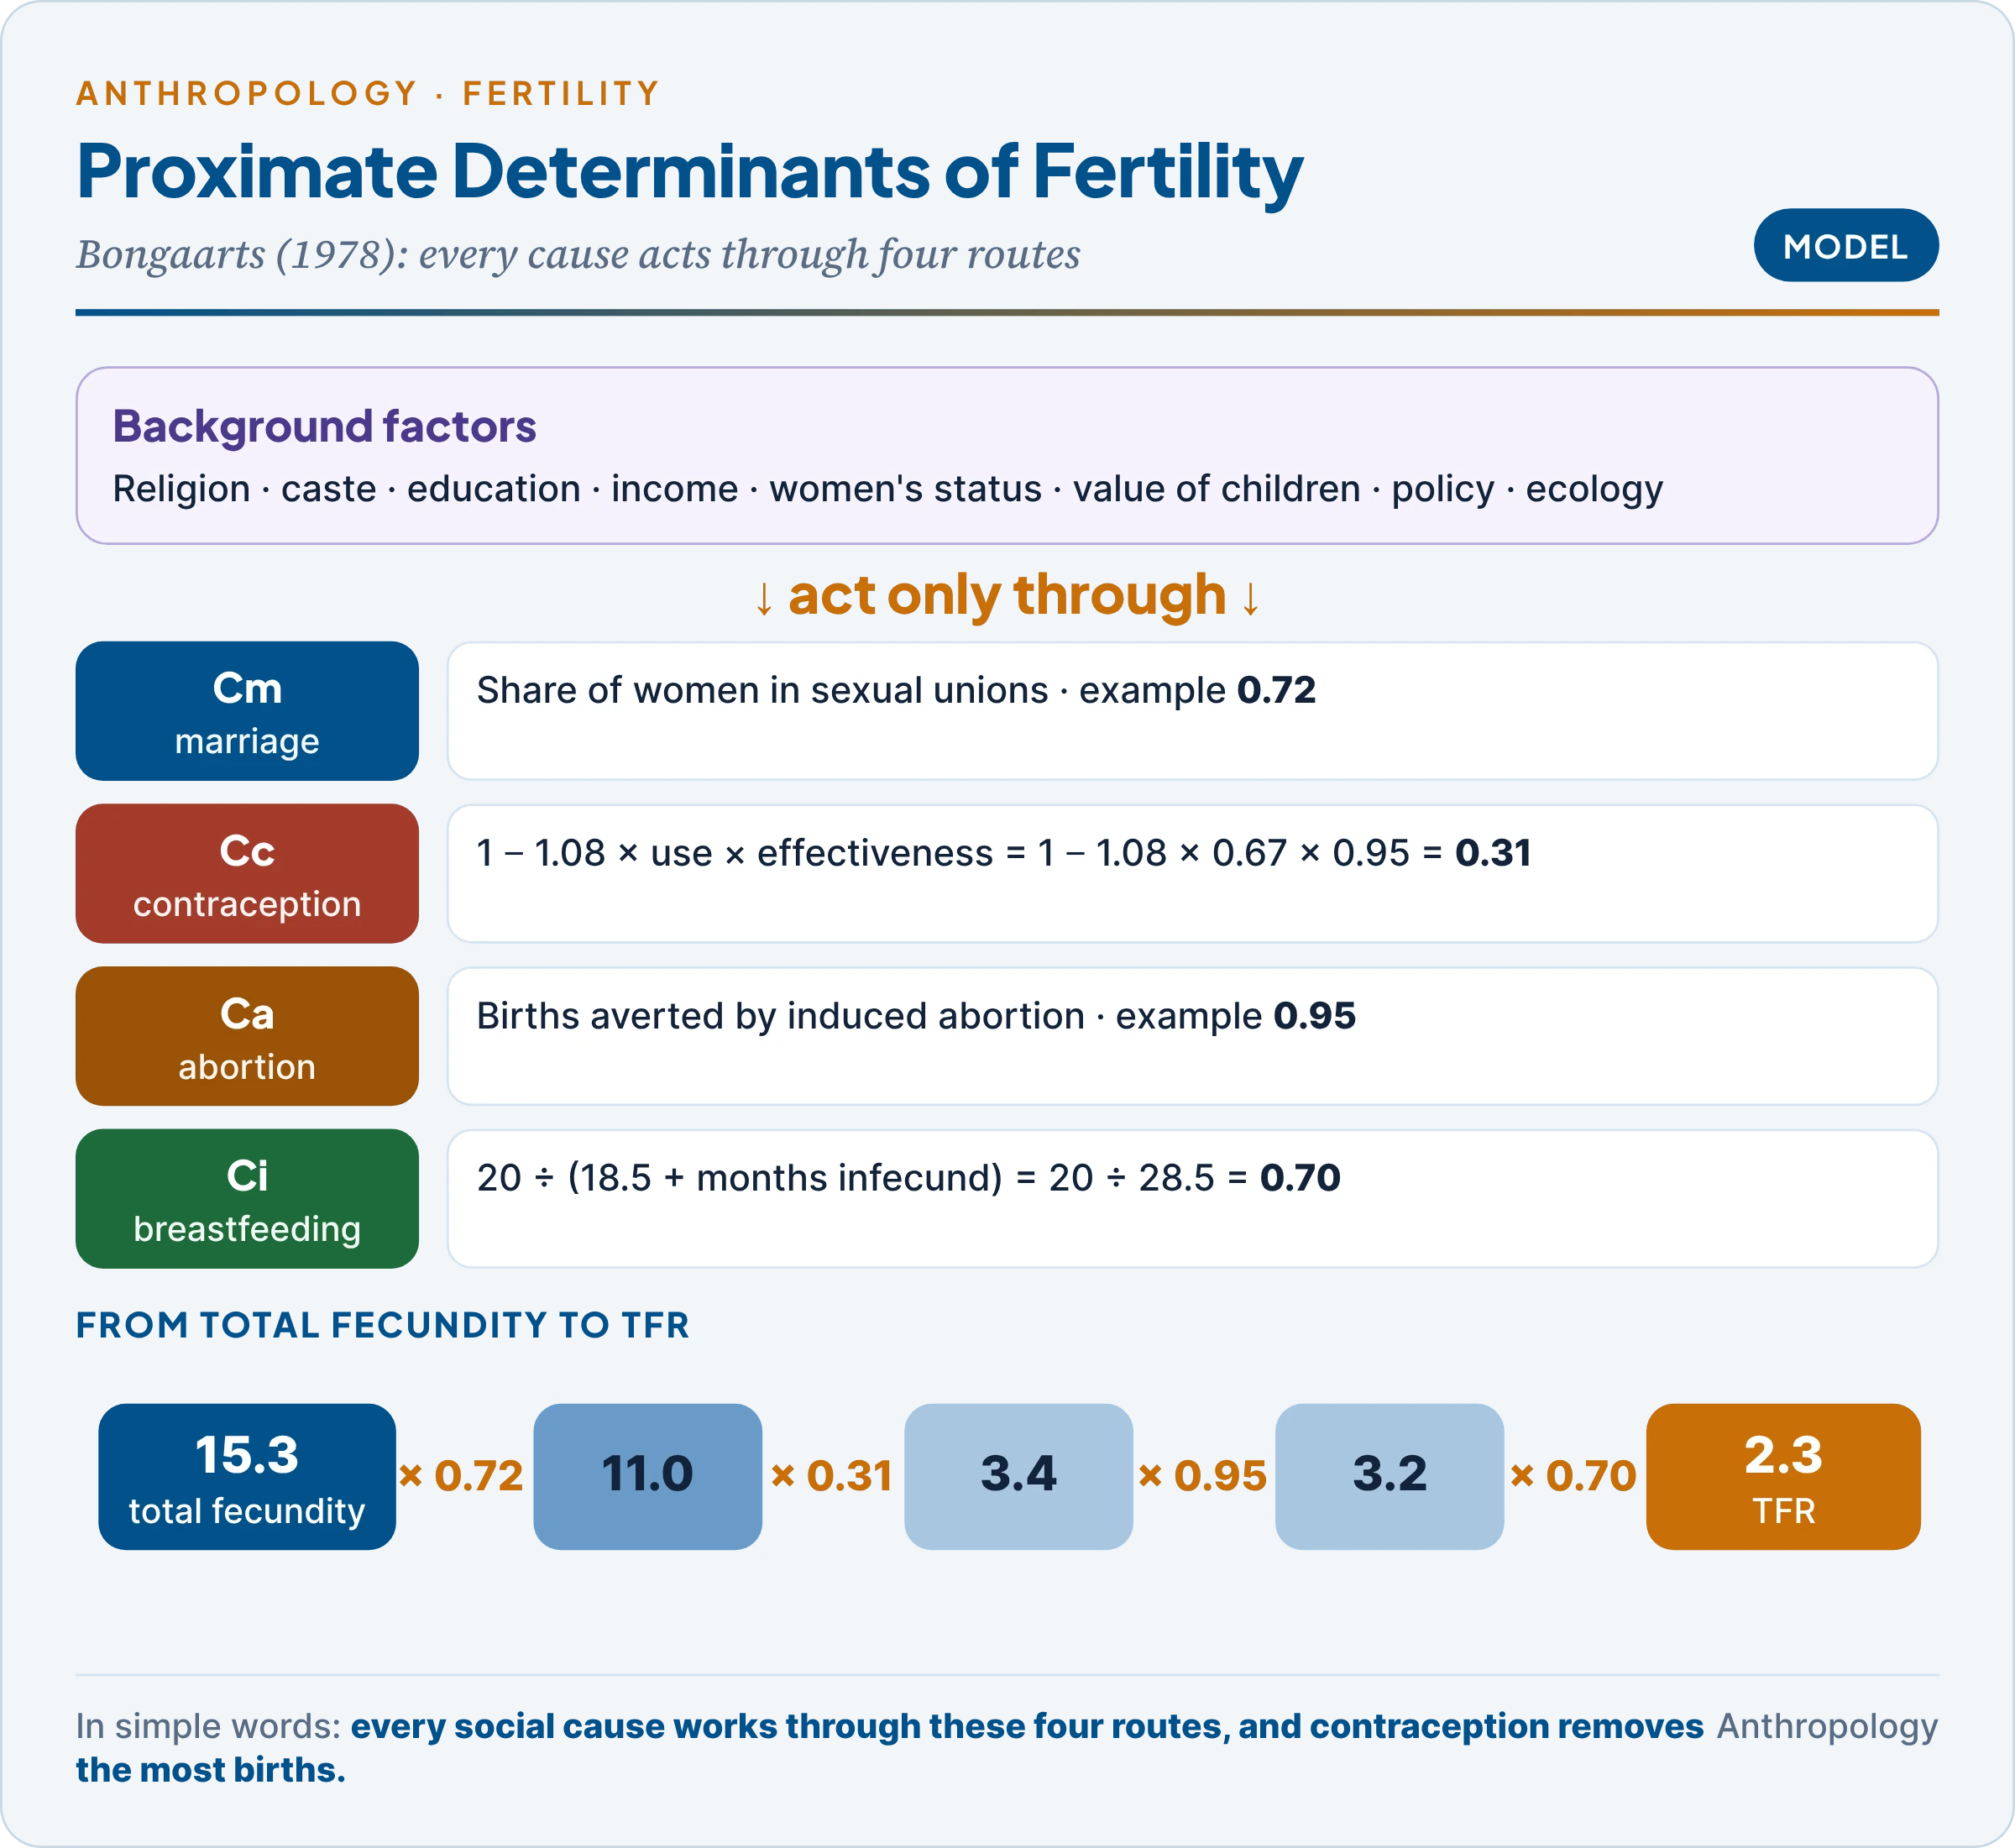Click the 11.0 value box
The width and height of the screenshot is (2015, 1848).
(x=648, y=1477)
